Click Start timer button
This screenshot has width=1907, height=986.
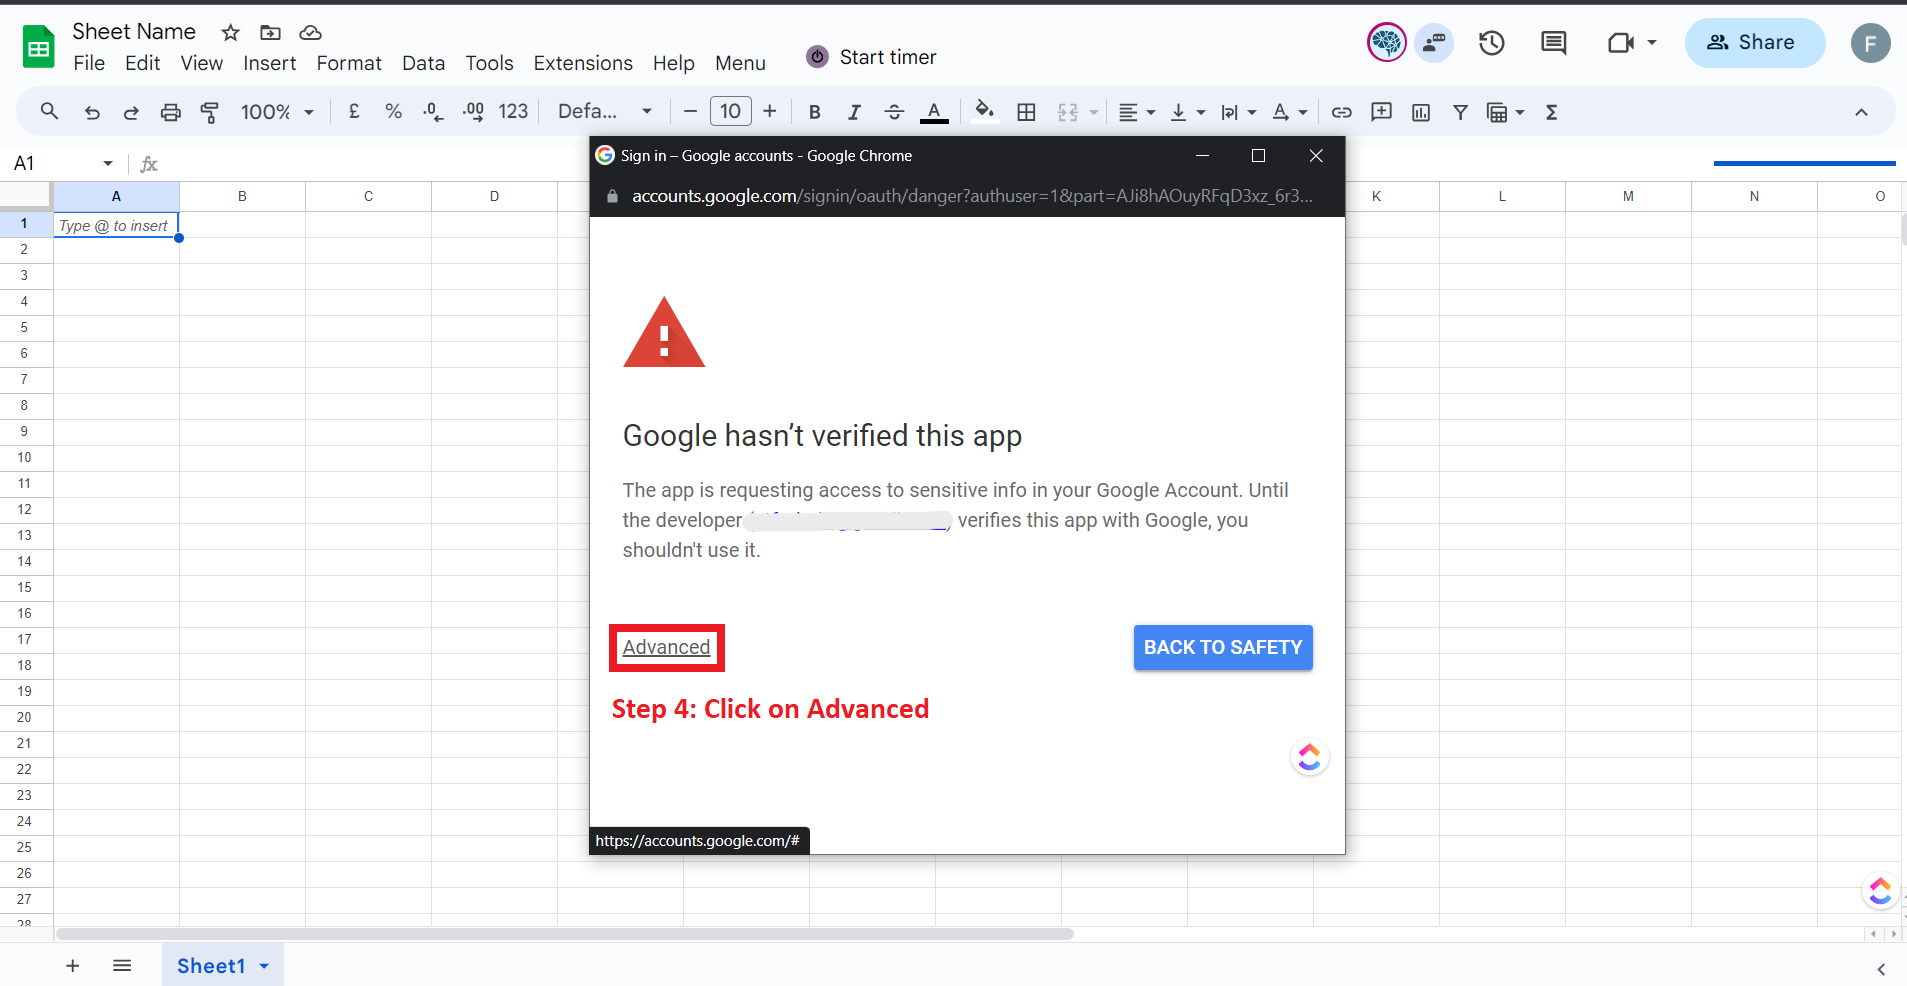(871, 57)
